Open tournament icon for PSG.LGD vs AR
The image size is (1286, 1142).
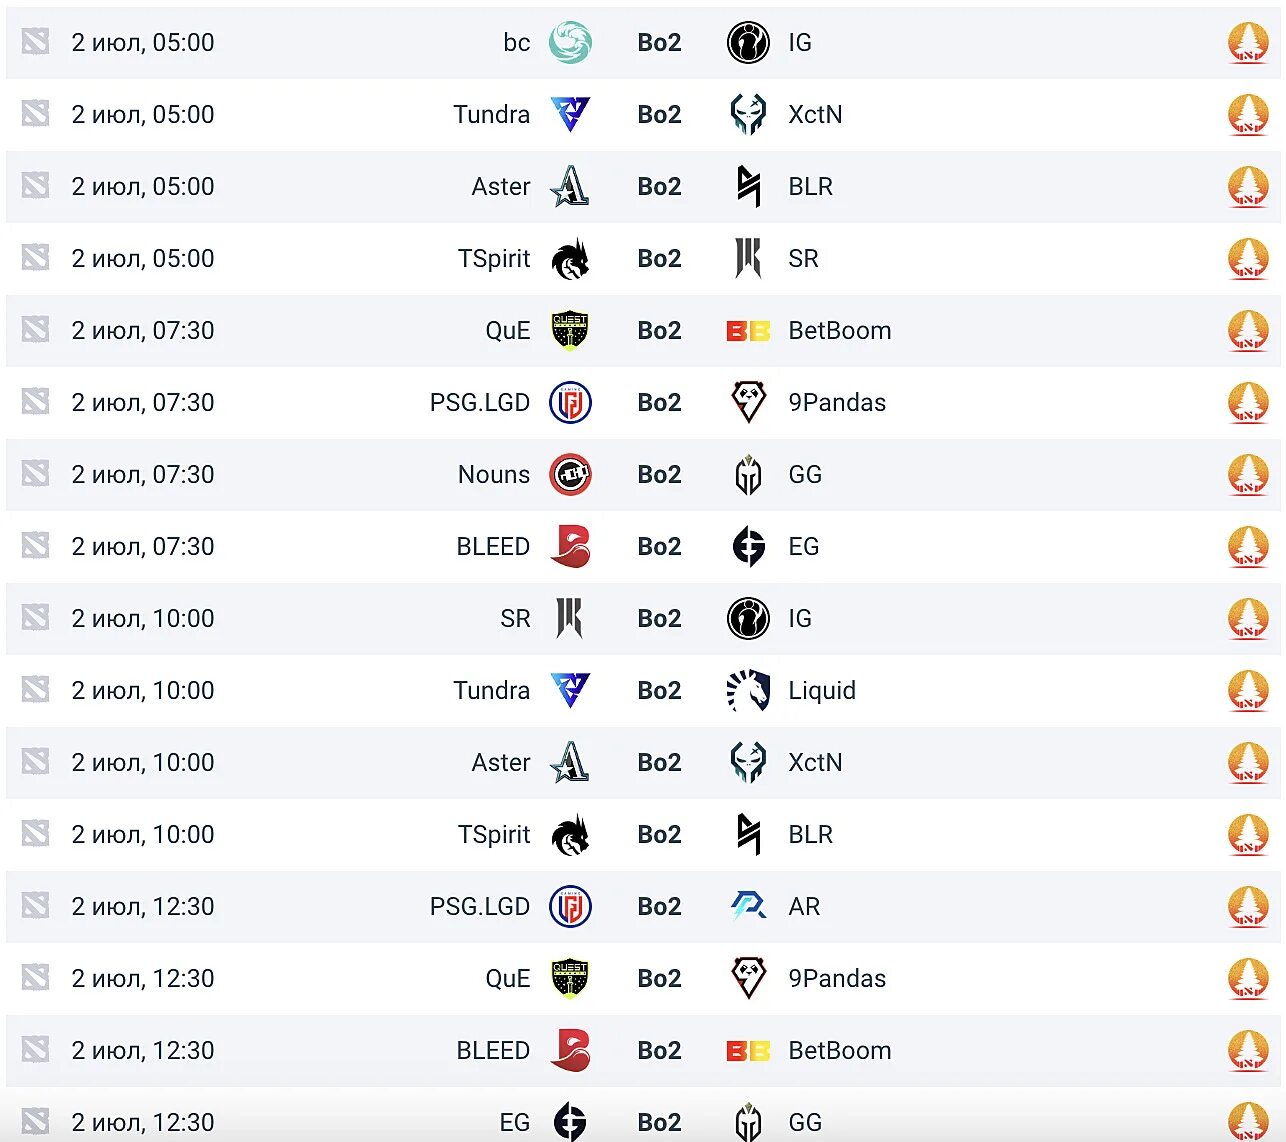[1248, 907]
